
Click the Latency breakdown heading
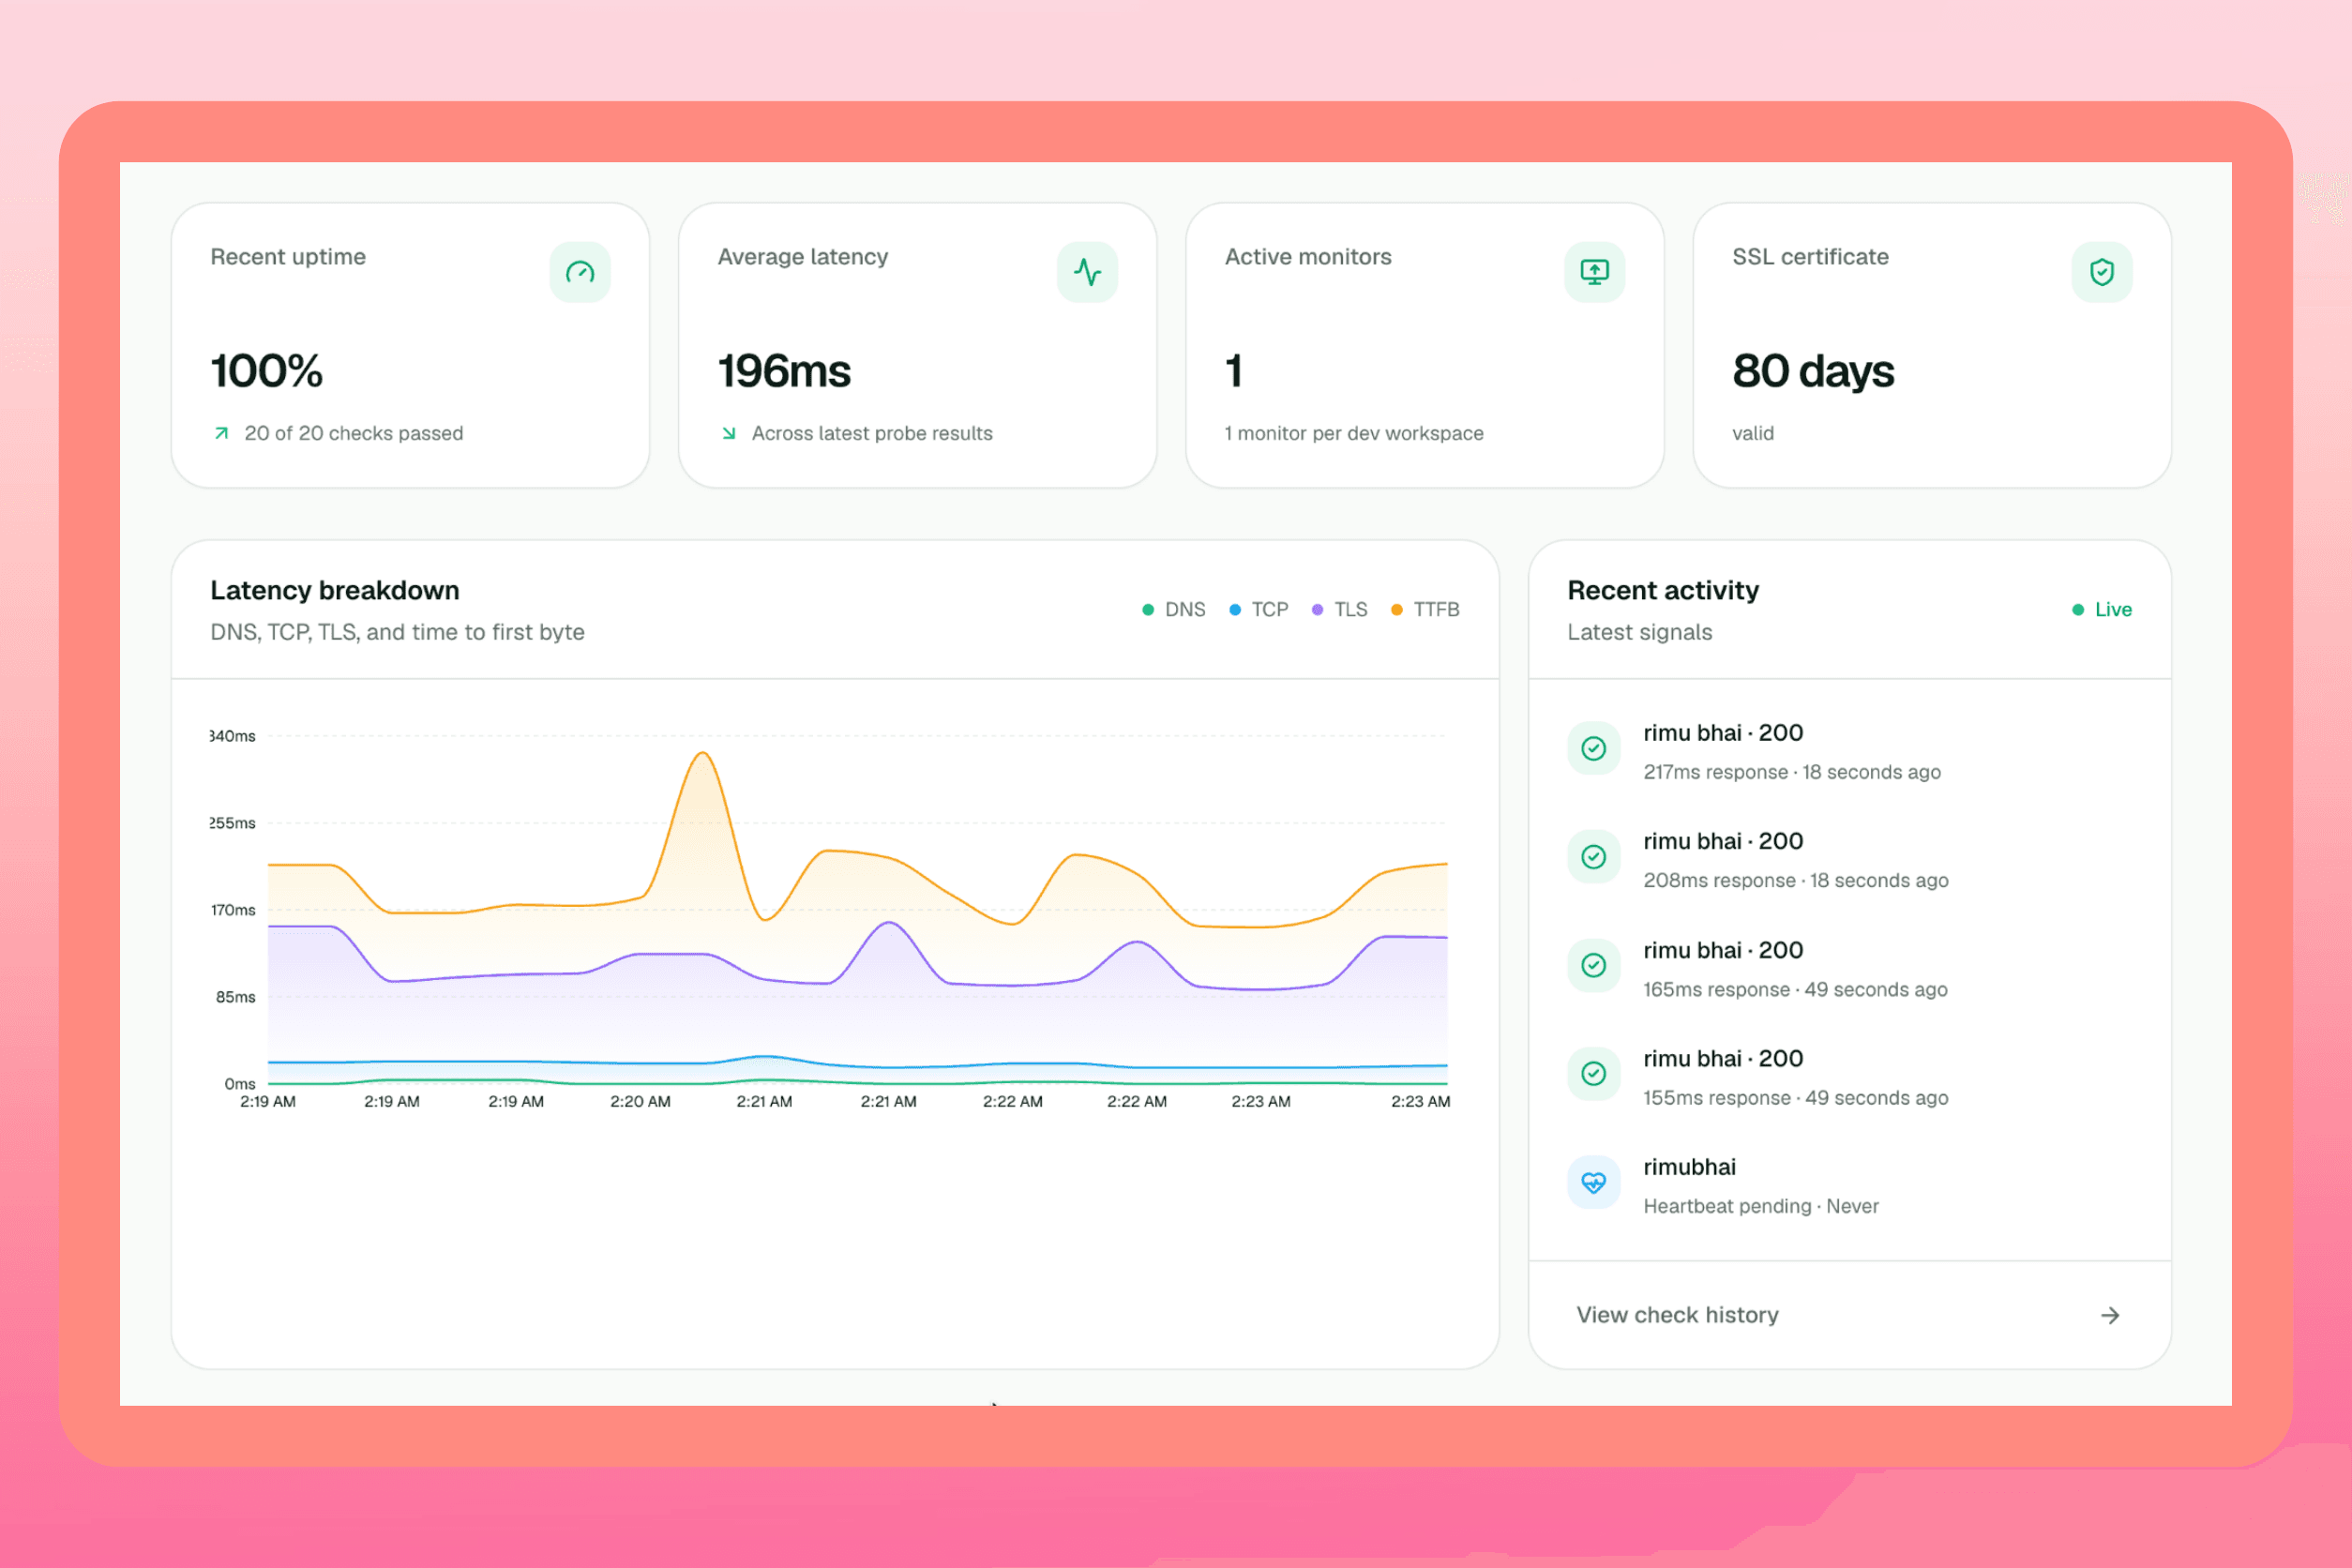point(335,590)
